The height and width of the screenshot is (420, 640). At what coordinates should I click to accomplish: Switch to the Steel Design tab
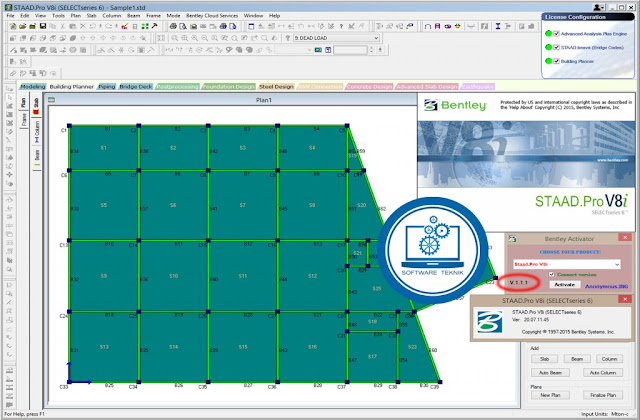tap(276, 87)
